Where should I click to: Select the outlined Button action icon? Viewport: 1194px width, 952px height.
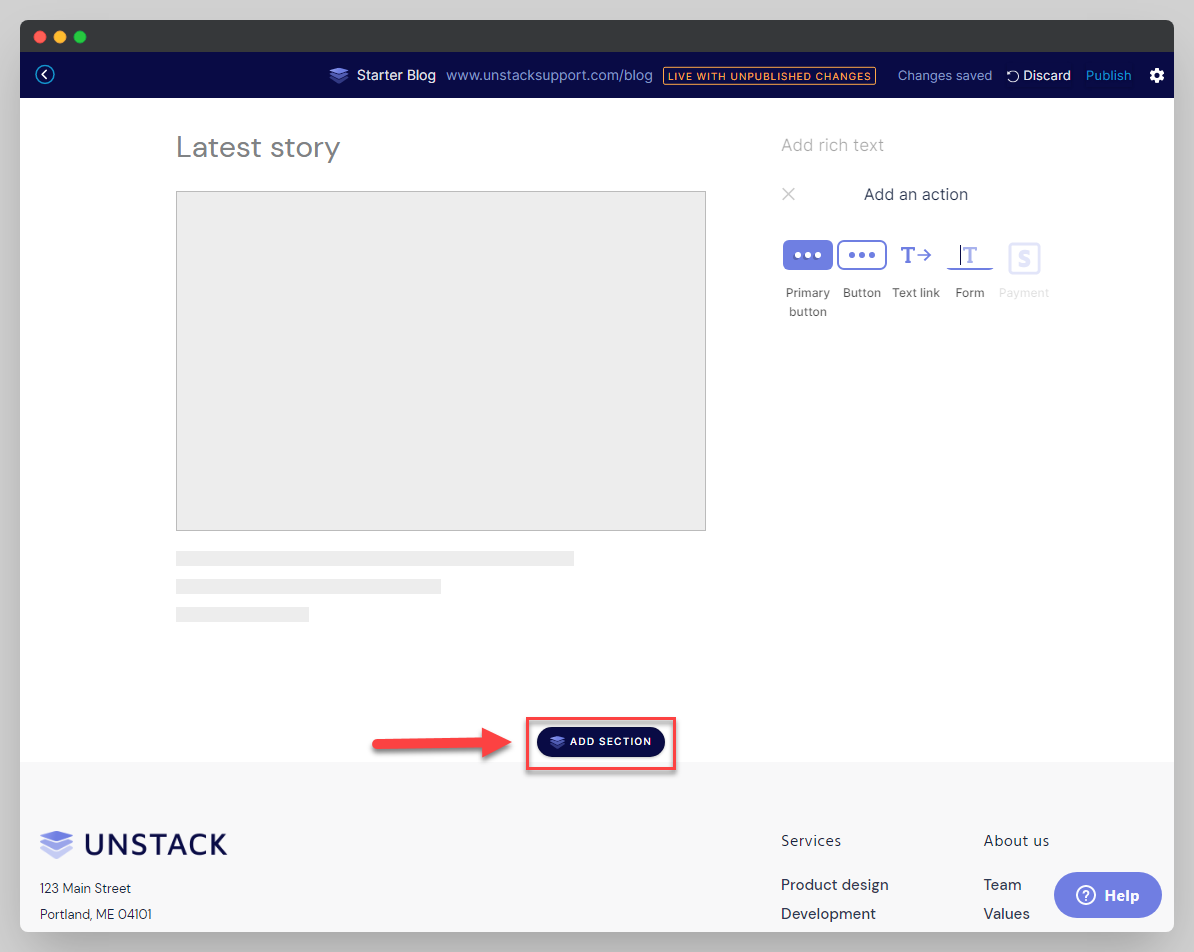(862, 255)
